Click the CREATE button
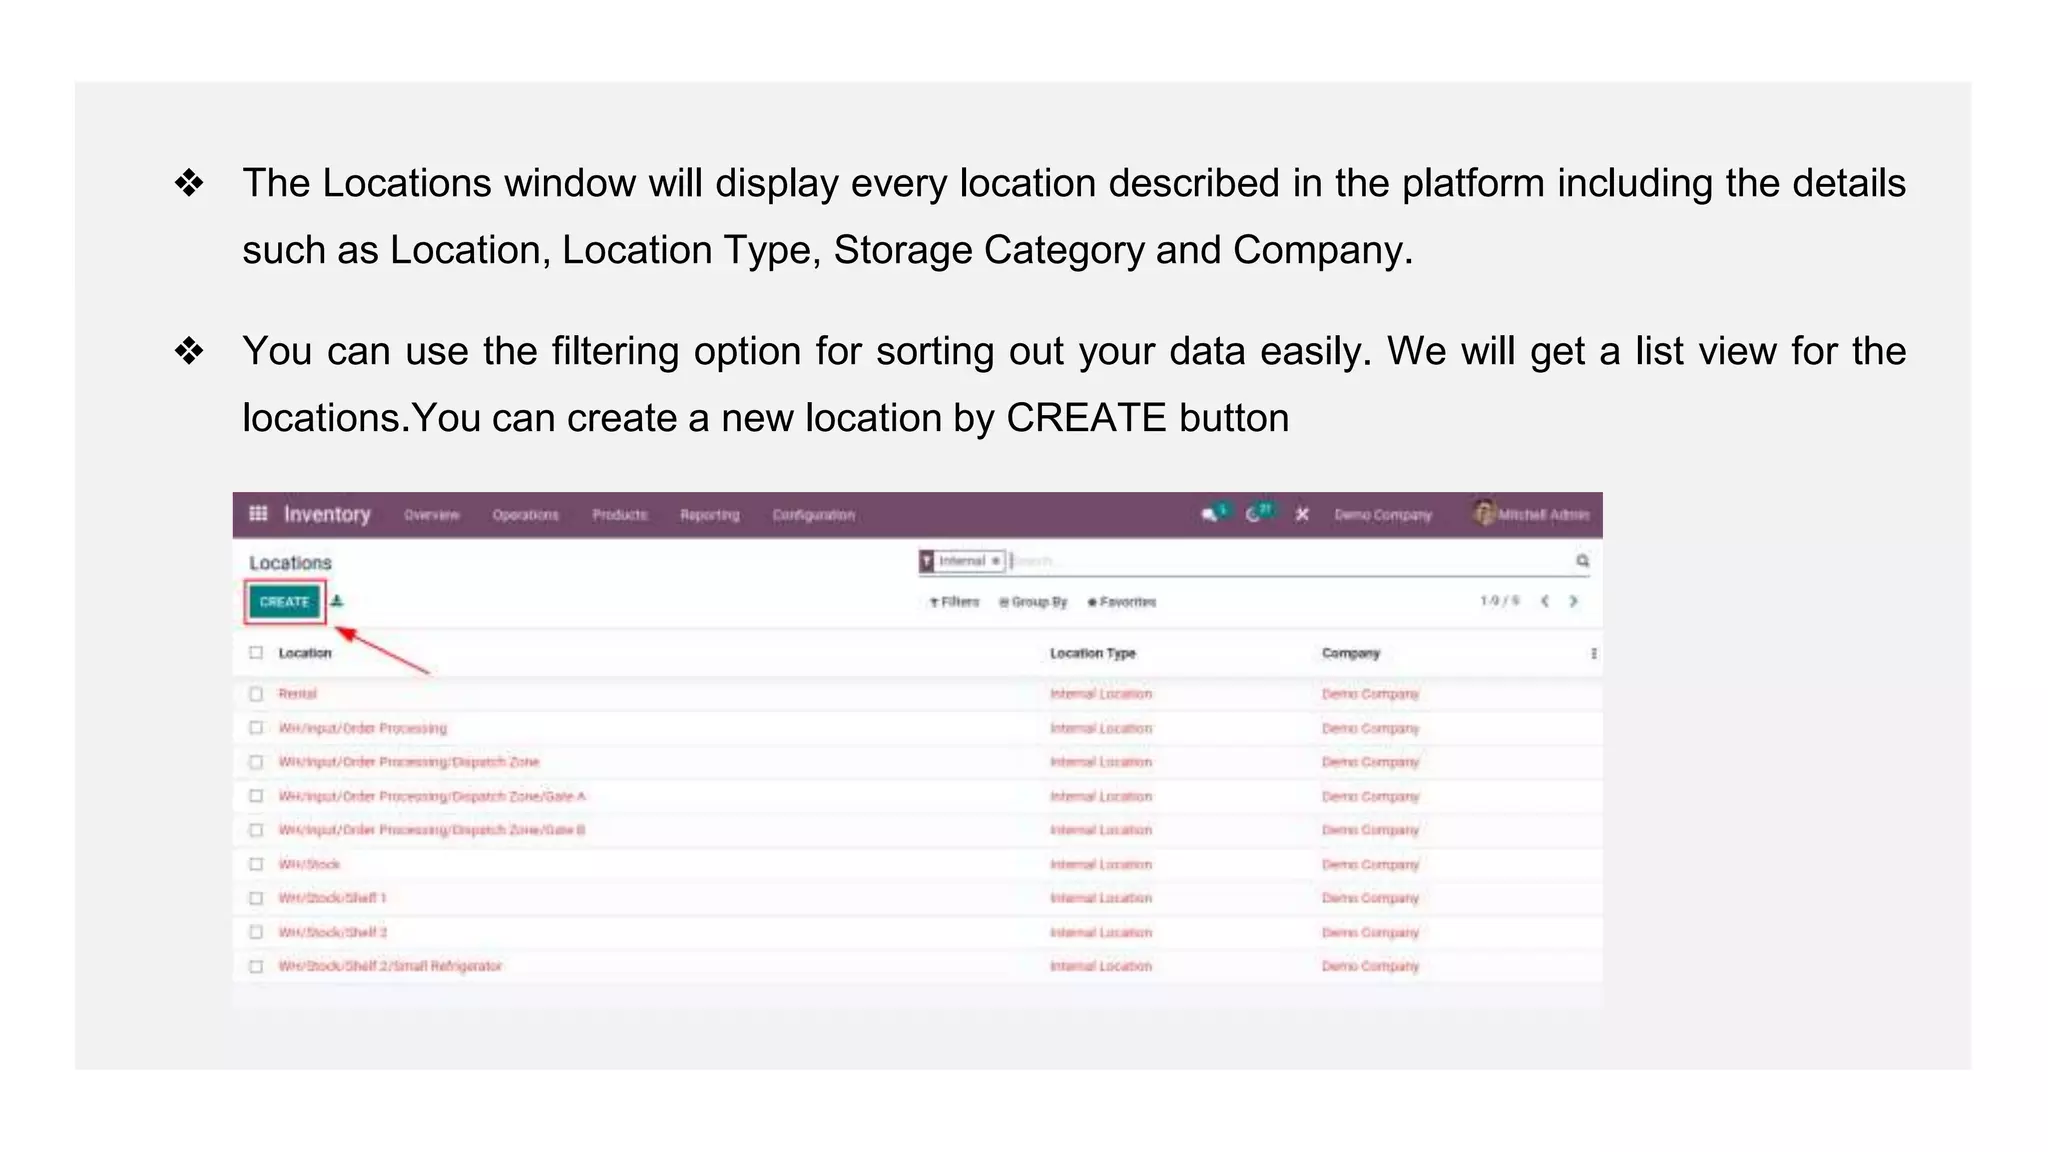2048x1152 pixels. pos(285,602)
